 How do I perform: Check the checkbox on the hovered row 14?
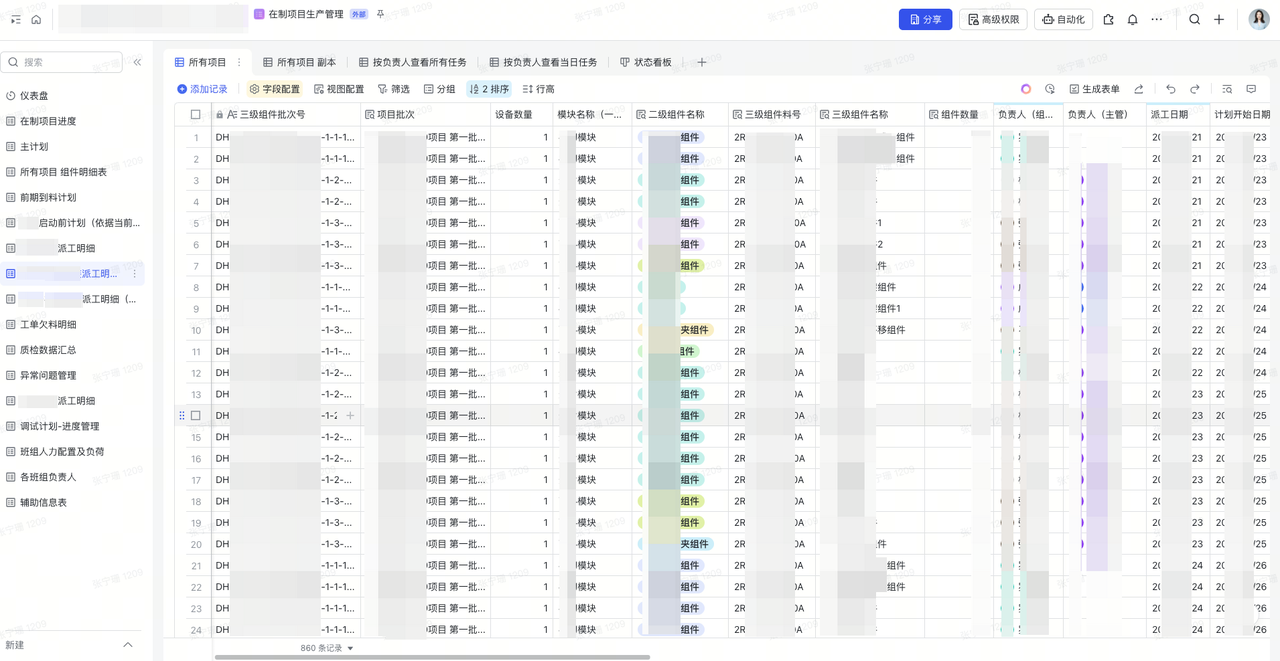click(196, 415)
